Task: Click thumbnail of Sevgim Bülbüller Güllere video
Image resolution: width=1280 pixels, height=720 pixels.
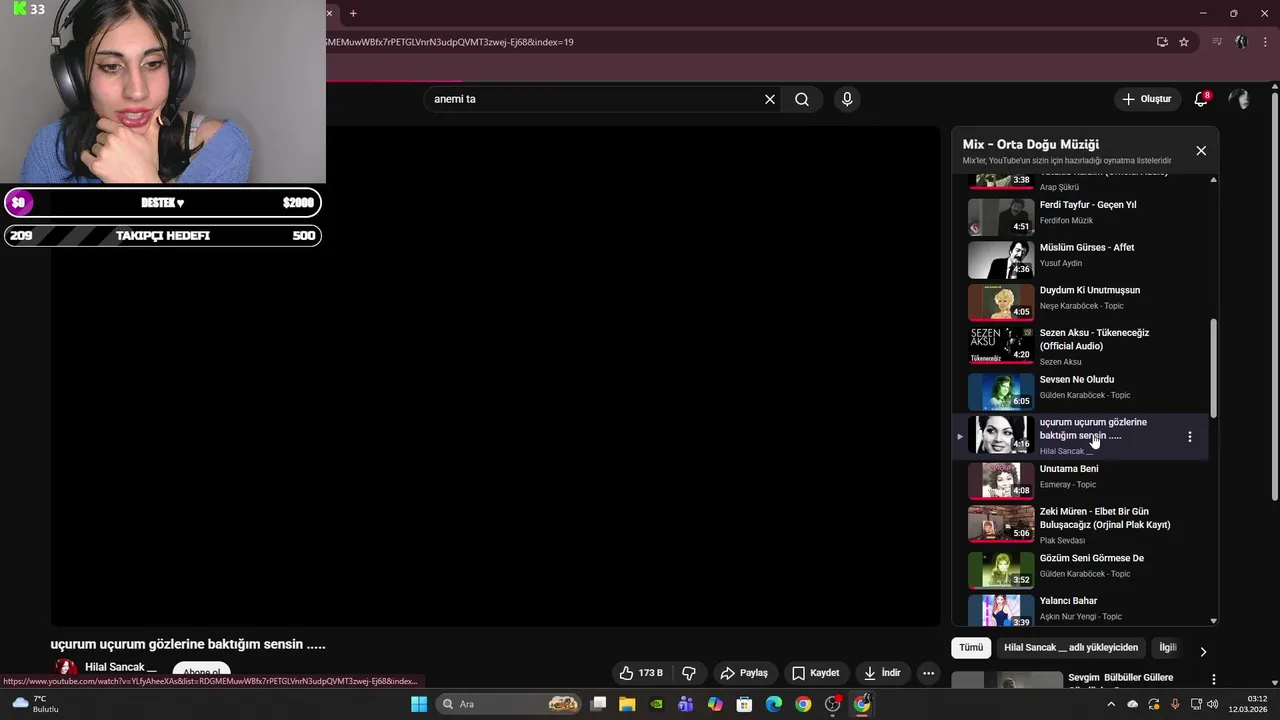Action: (x=1006, y=681)
